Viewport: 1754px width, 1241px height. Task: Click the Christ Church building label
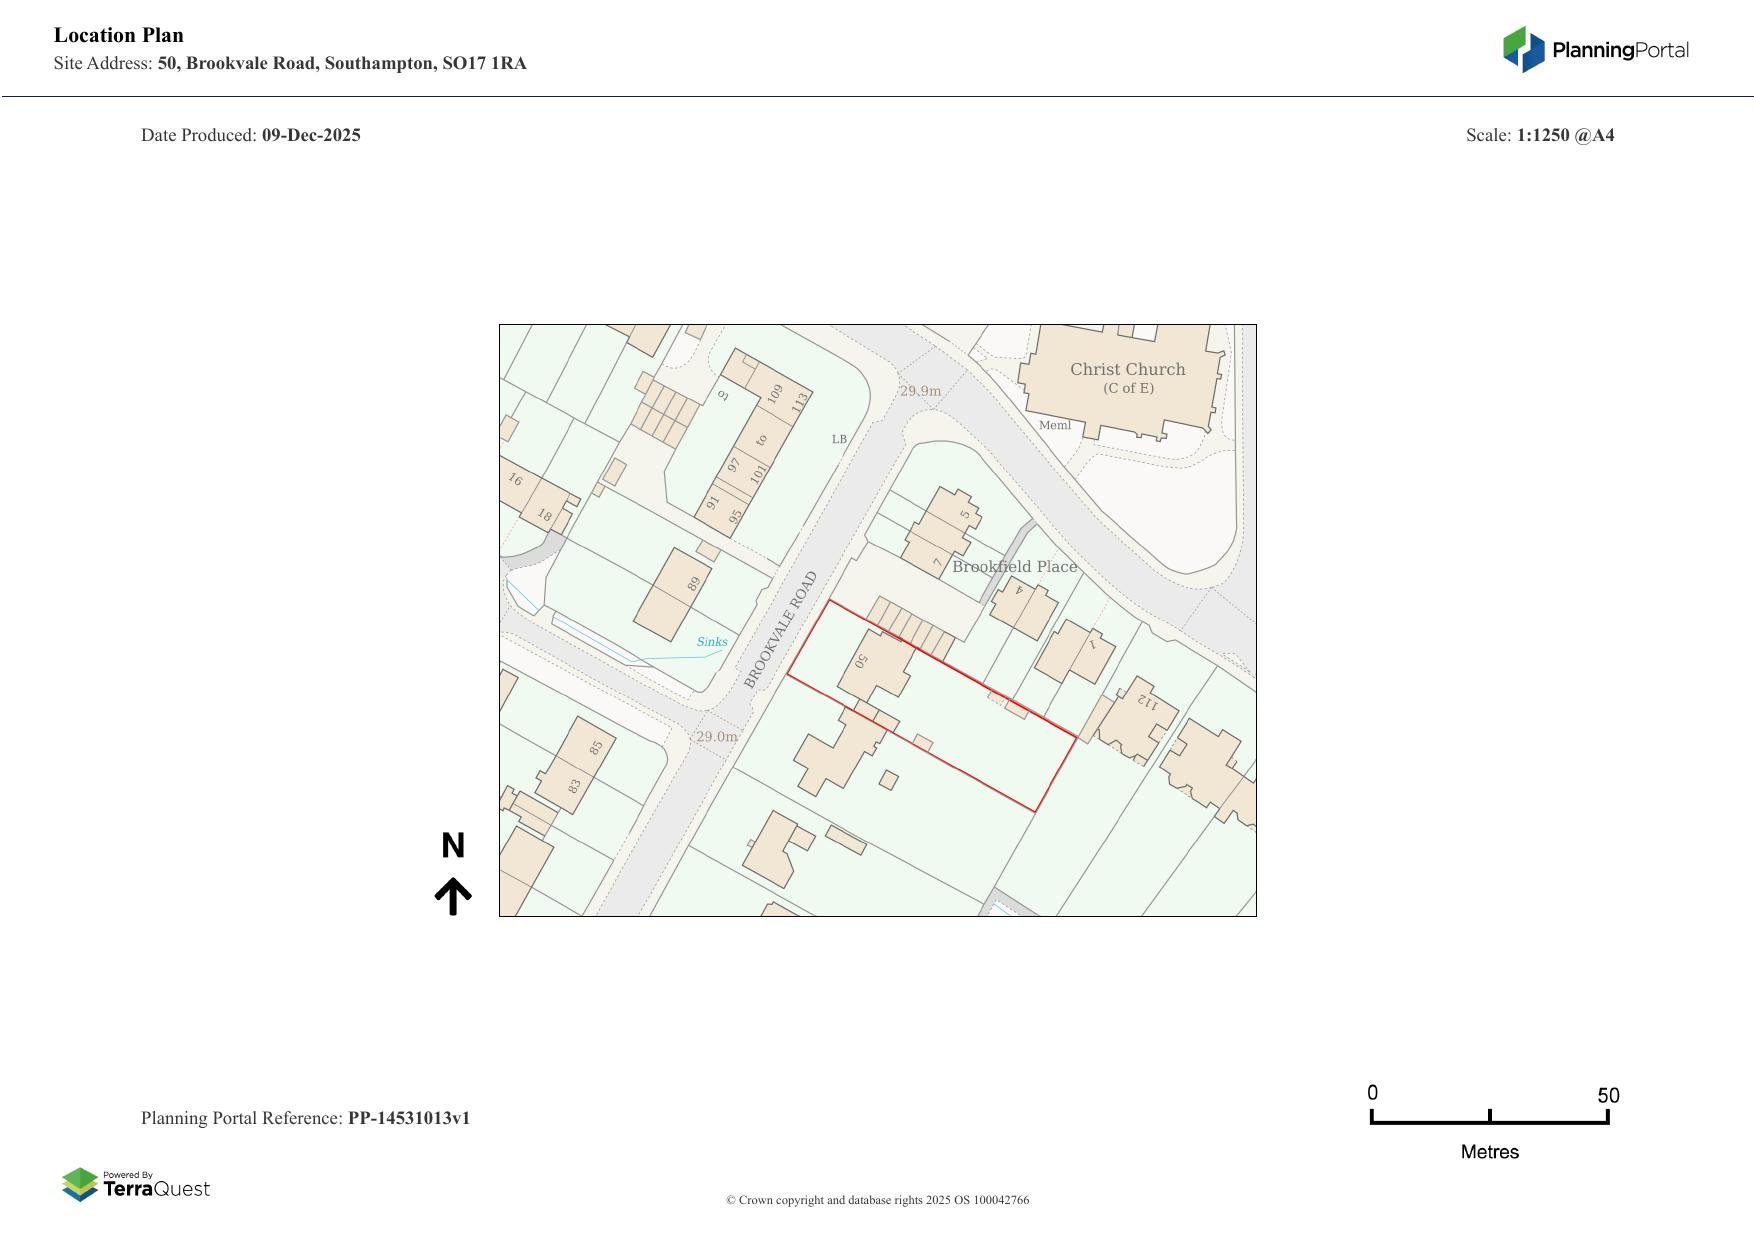point(1127,370)
